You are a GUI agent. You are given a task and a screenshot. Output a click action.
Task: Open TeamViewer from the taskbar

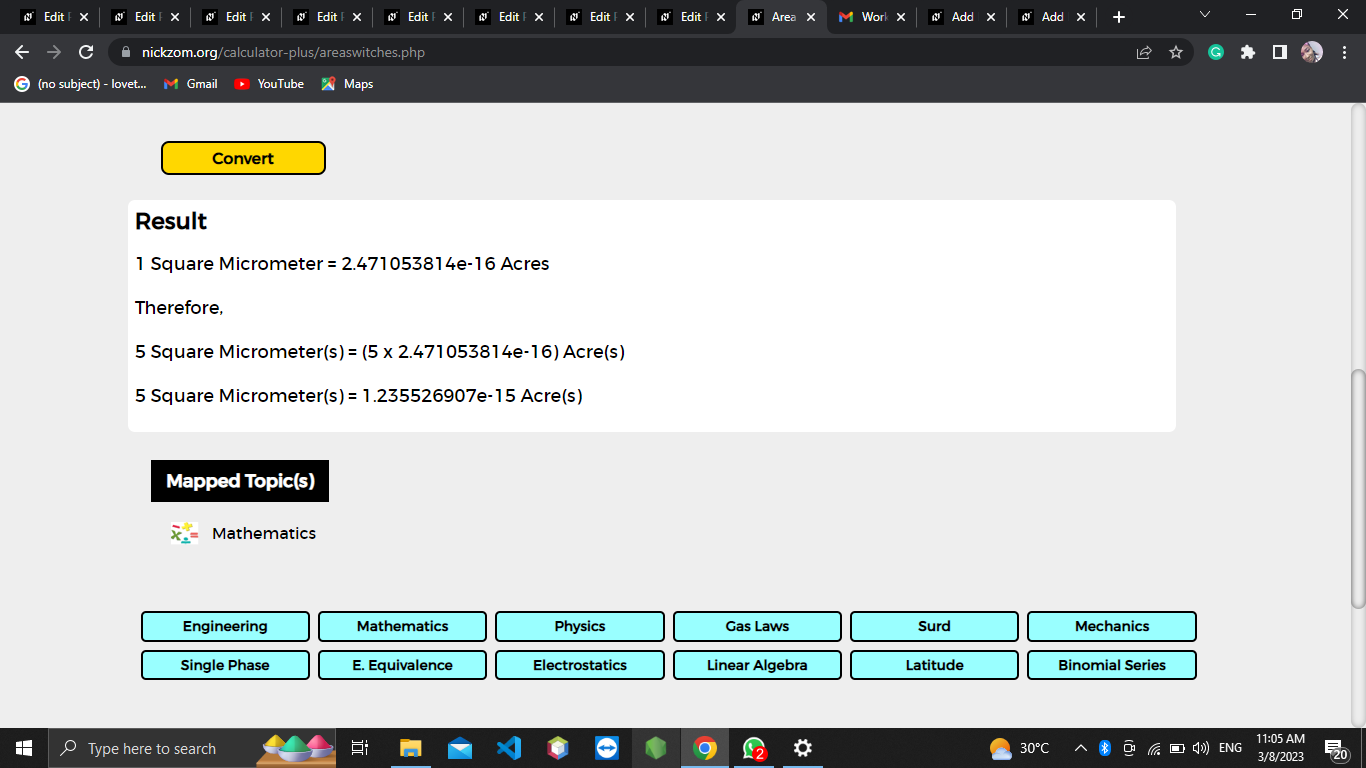[607, 748]
